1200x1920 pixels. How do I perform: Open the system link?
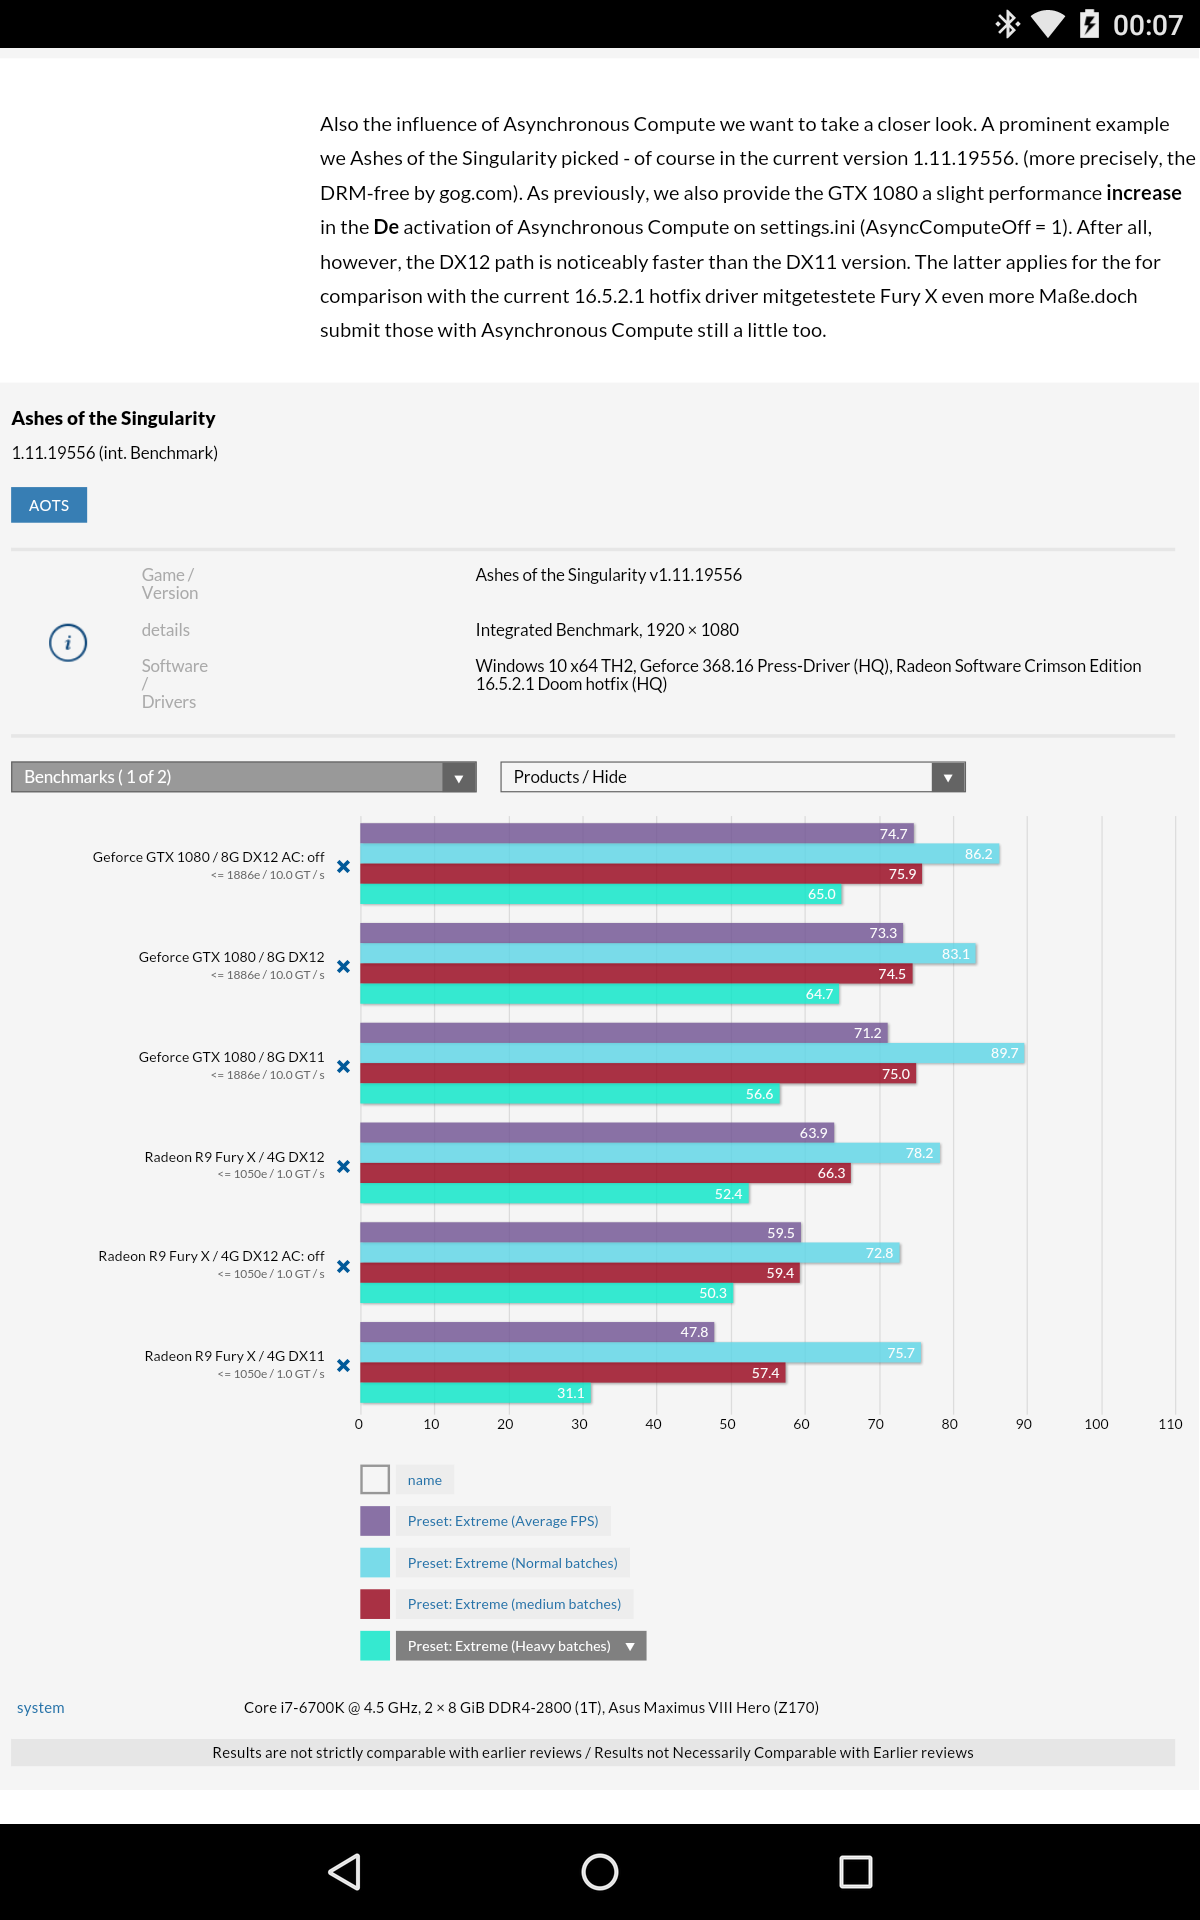[x=41, y=1708]
